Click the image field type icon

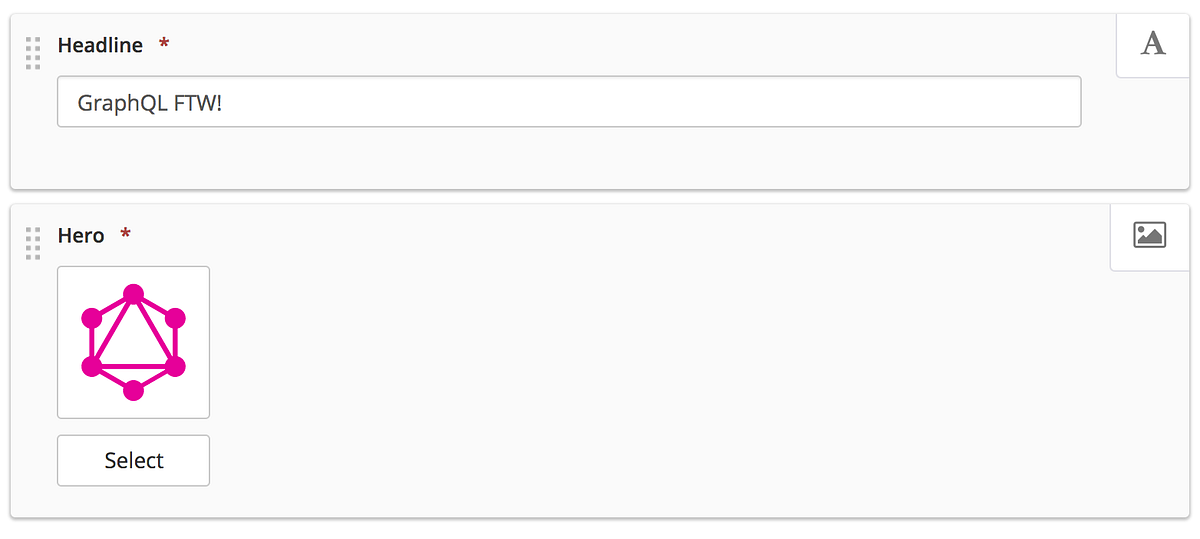coord(1149,235)
